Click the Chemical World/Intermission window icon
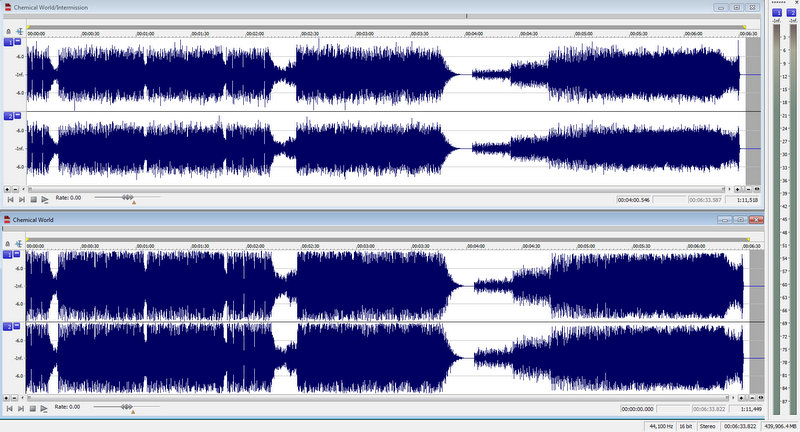 coord(8,7)
